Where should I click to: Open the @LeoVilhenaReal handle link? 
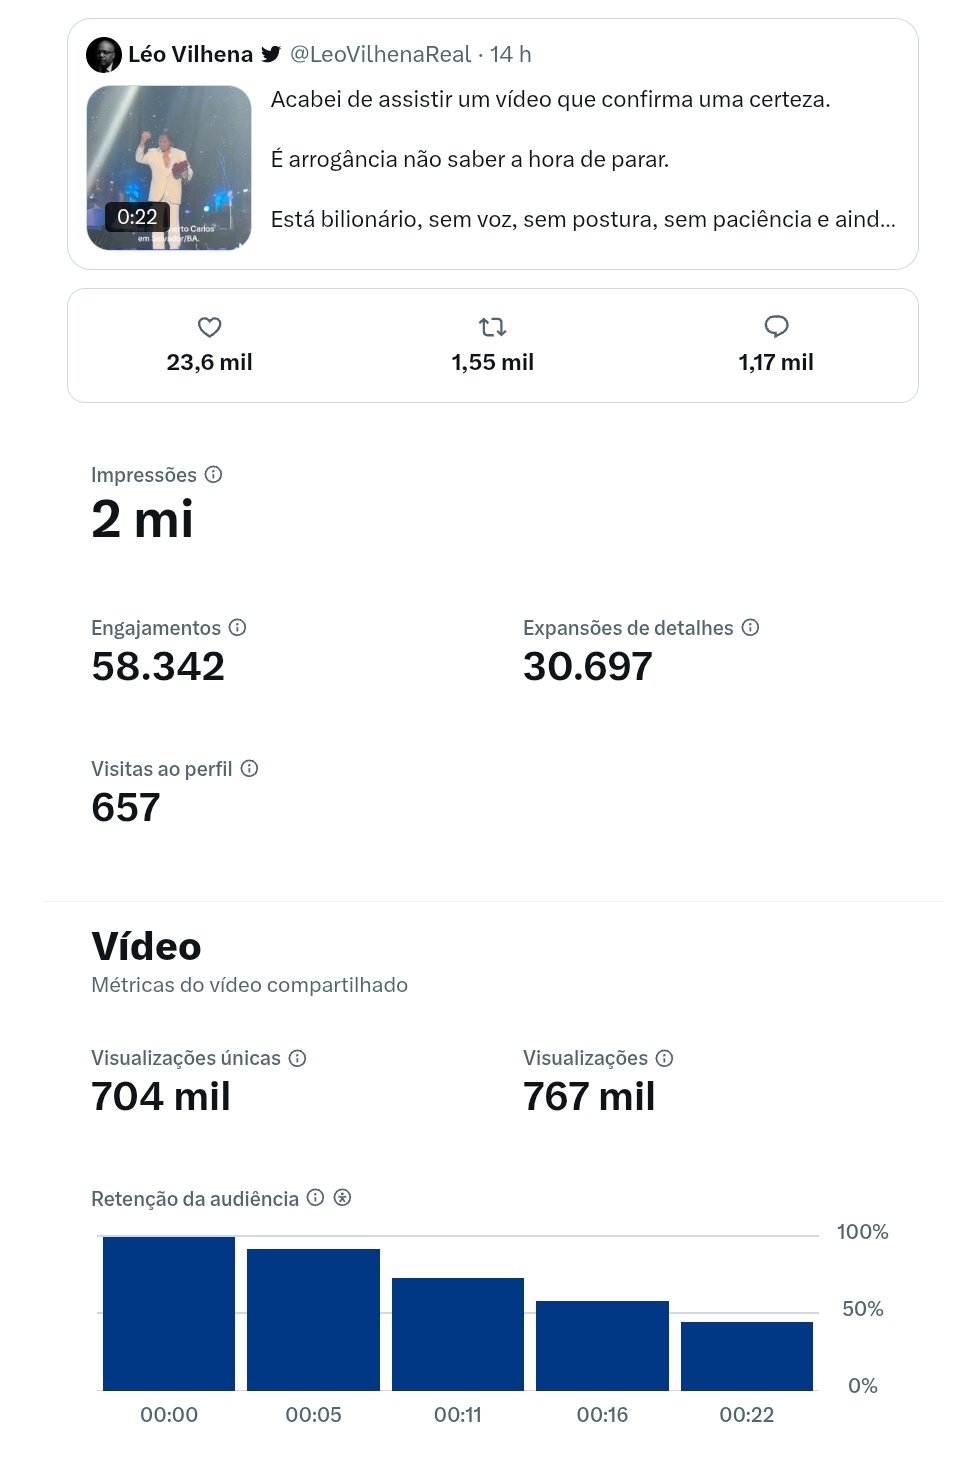tap(380, 54)
